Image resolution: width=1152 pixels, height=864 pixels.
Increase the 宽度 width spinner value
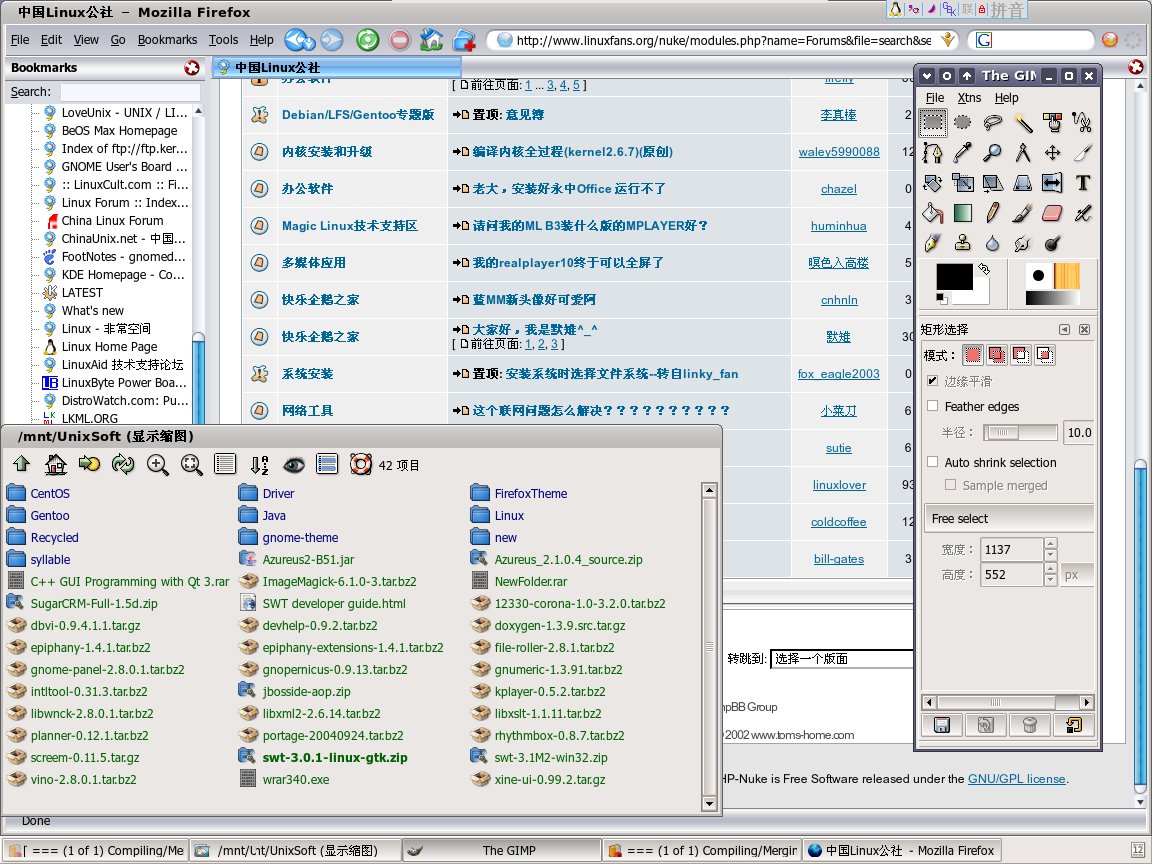(1051, 544)
